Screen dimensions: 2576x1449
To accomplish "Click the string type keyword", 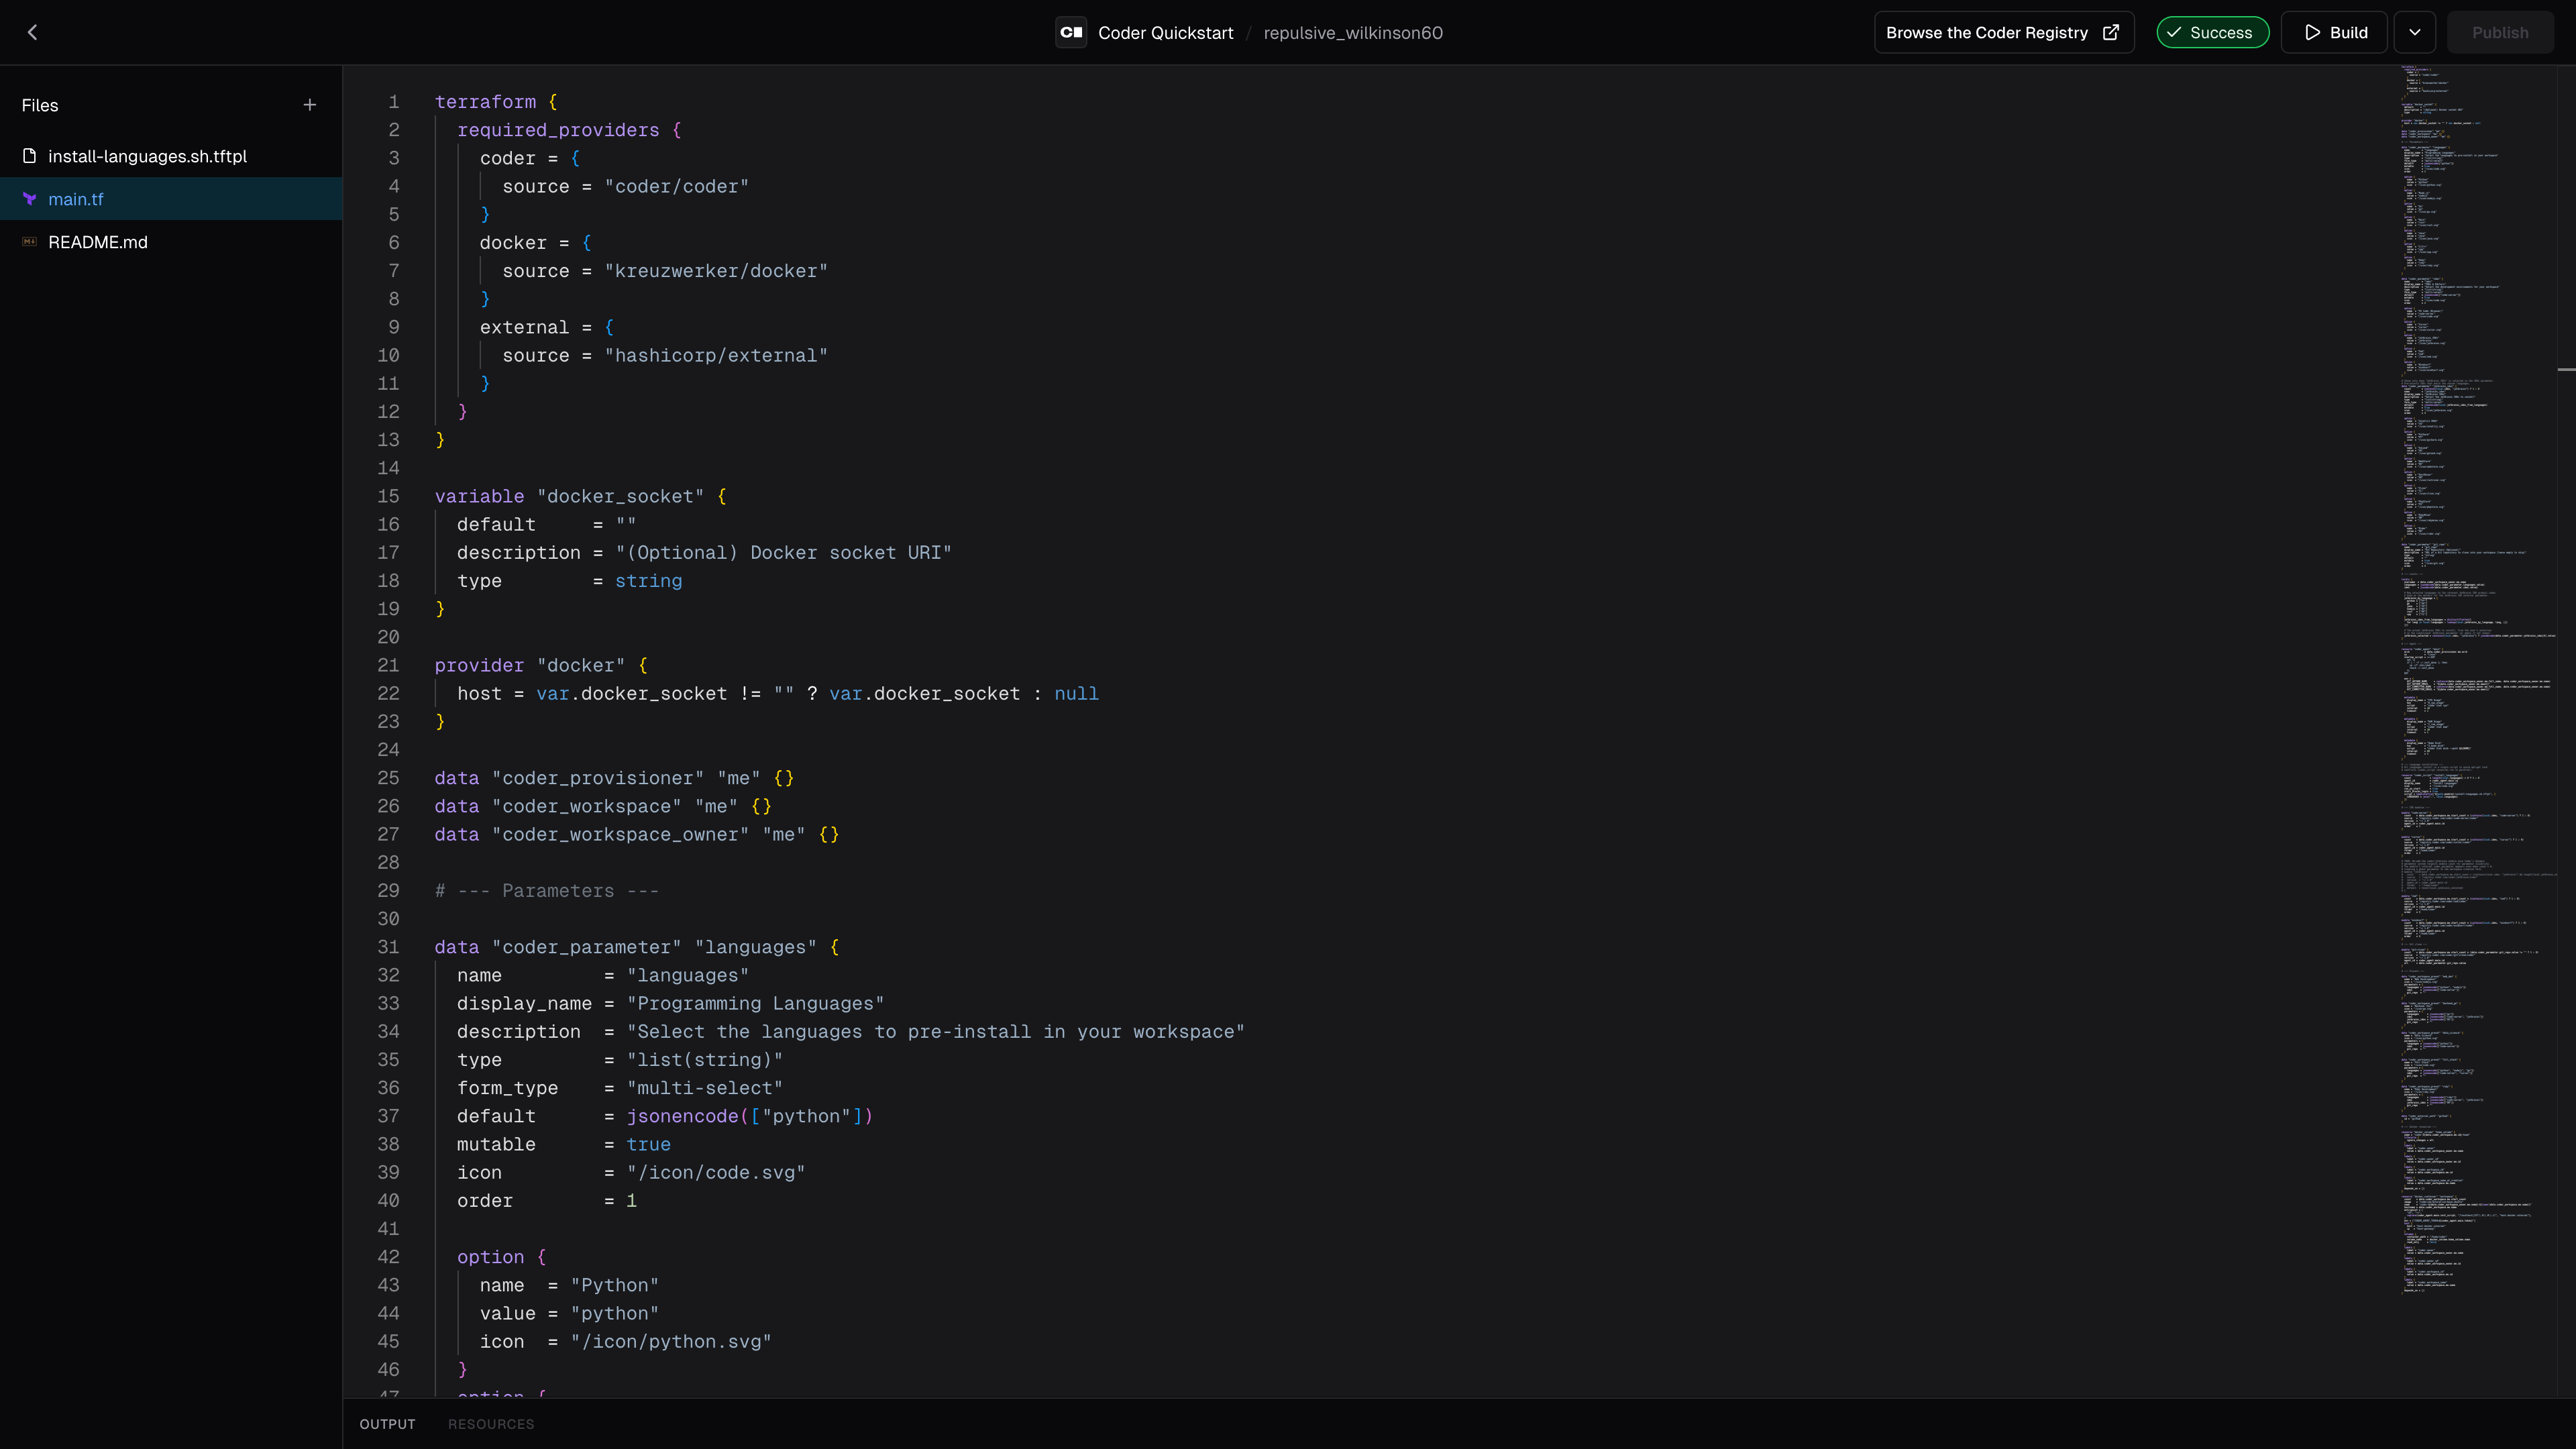I will click(648, 581).
